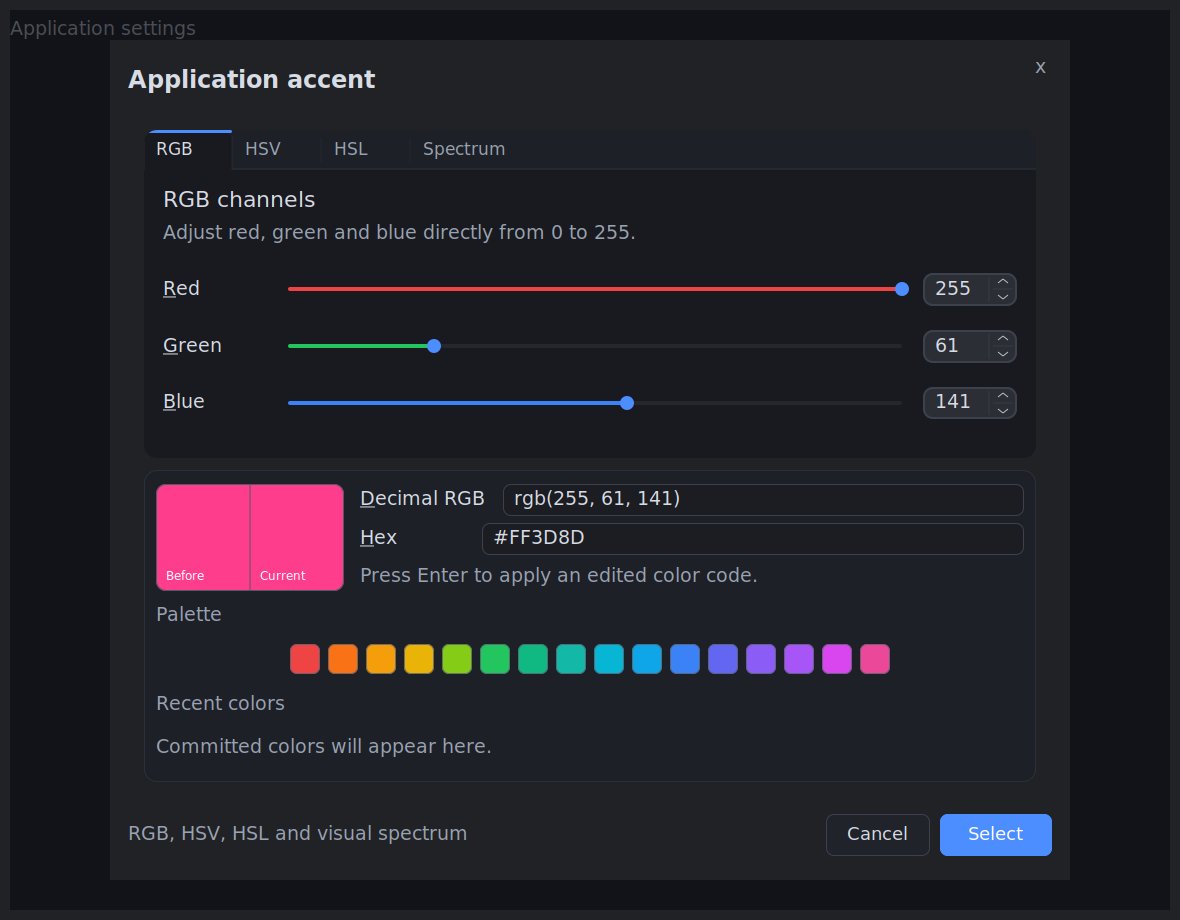Pick the amber palette swatch
This screenshot has height=920, width=1180.
click(x=381, y=659)
